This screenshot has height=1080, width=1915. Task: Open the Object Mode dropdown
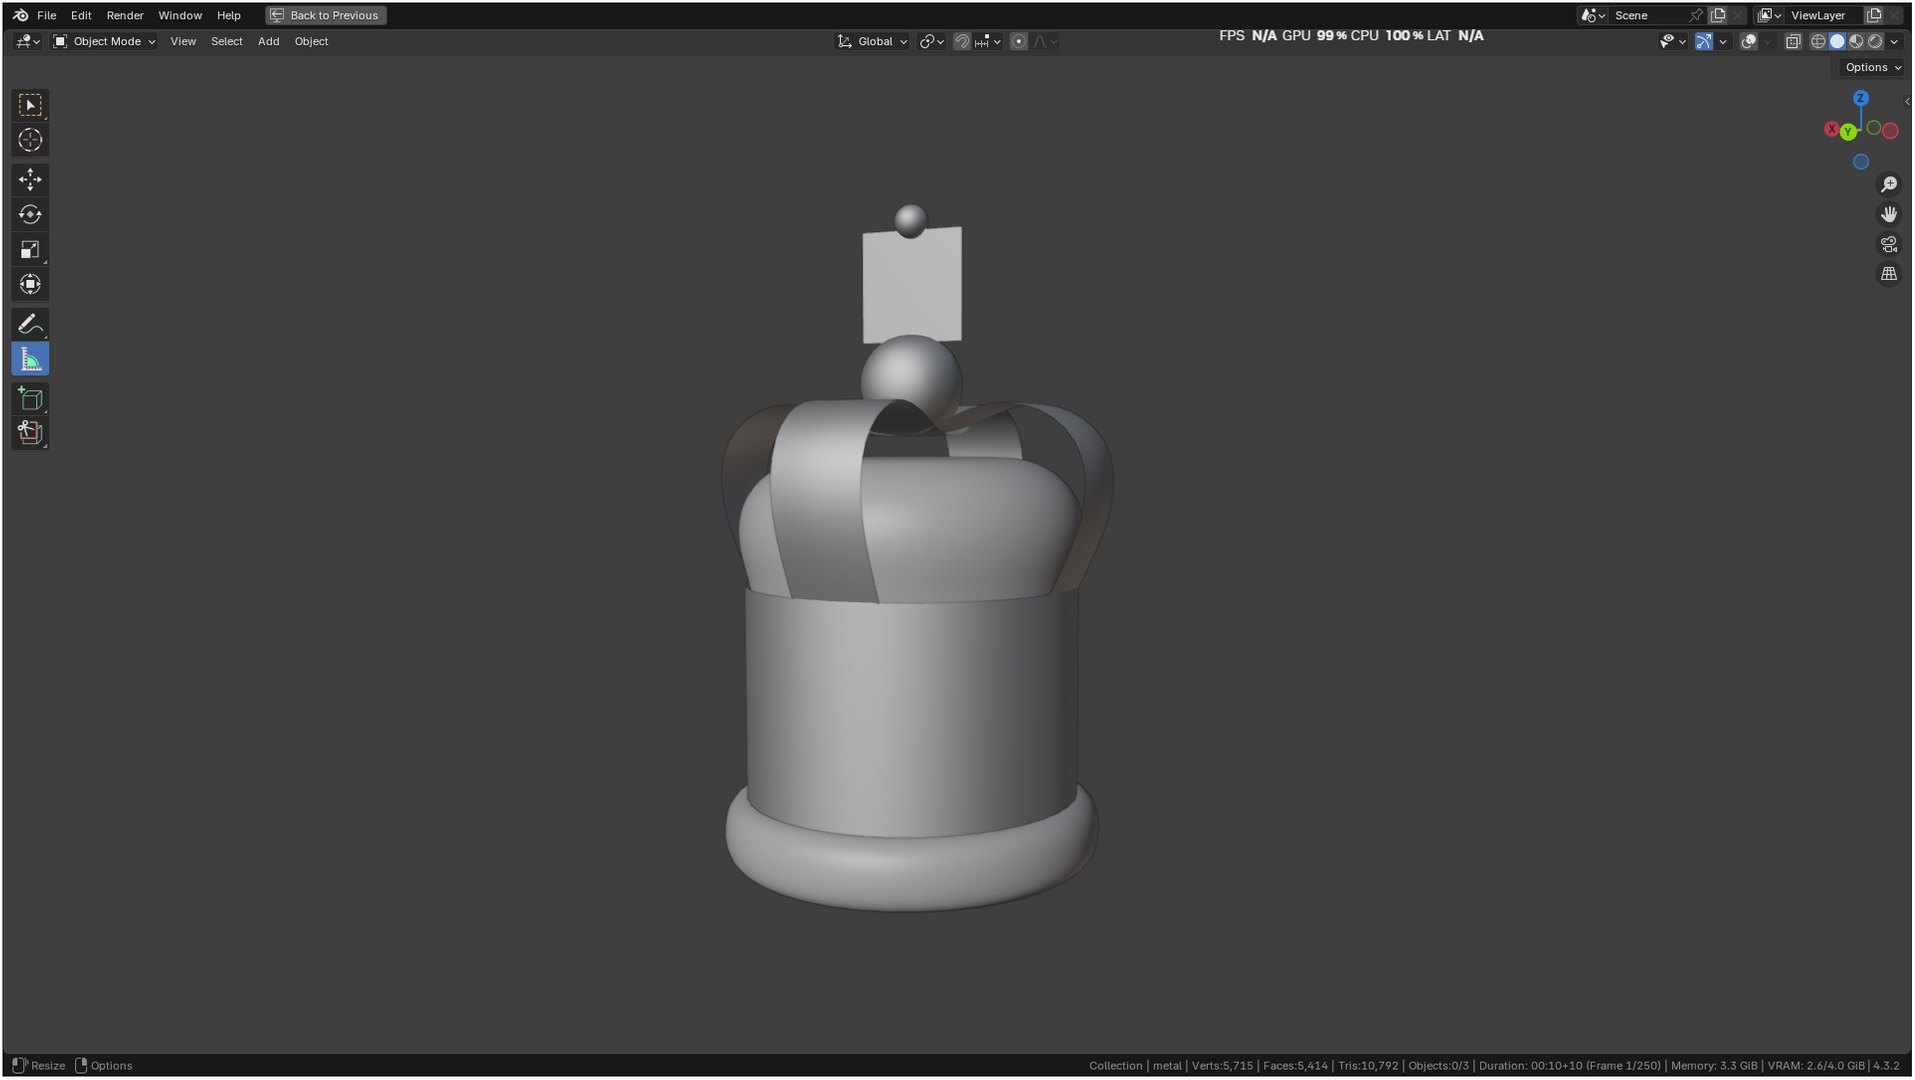click(104, 41)
